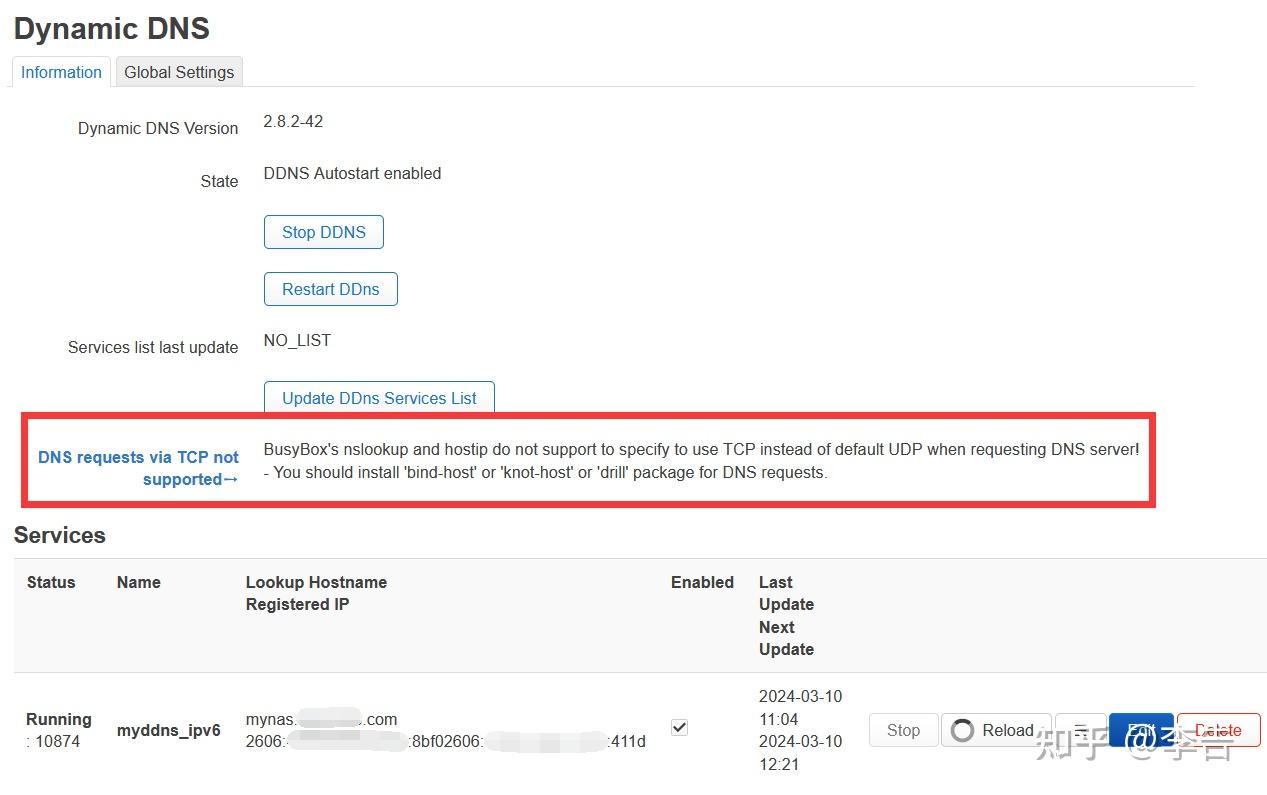This screenshot has height=795, width=1267.
Task: Select the myddns_ipv6 service name
Action: click(168, 730)
